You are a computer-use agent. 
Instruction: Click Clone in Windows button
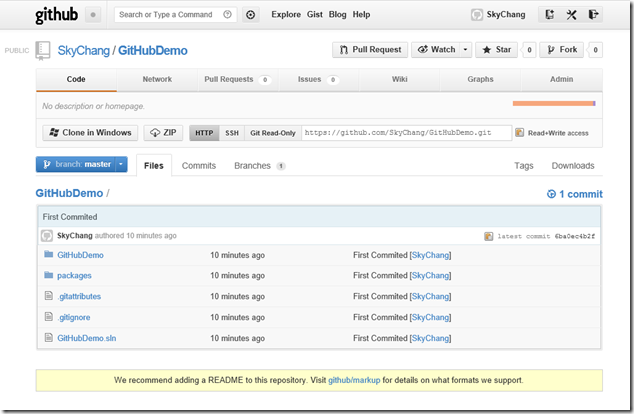(x=90, y=133)
